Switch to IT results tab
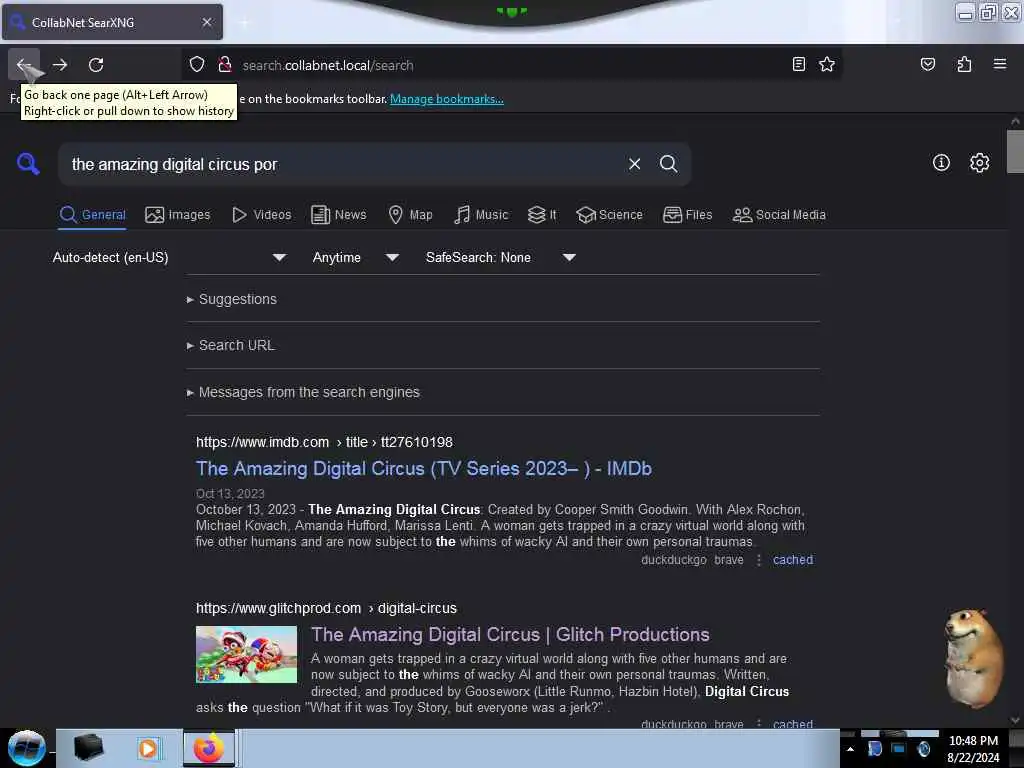This screenshot has height=768, width=1024. pos(542,215)
